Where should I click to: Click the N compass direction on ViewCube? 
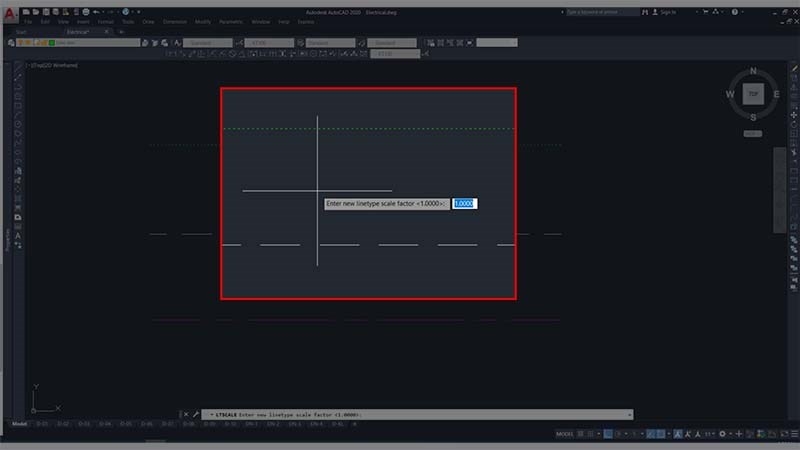coord(754,71)
